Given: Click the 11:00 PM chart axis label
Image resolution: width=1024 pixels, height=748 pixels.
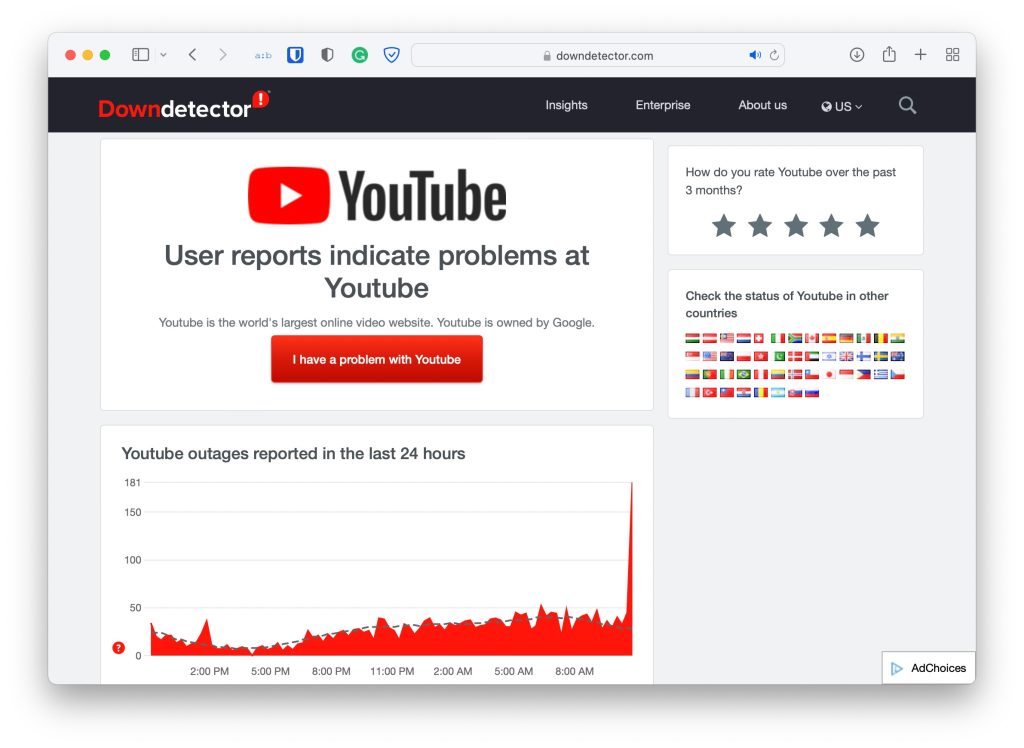Looking at the screenshot, I should point(392,672).
